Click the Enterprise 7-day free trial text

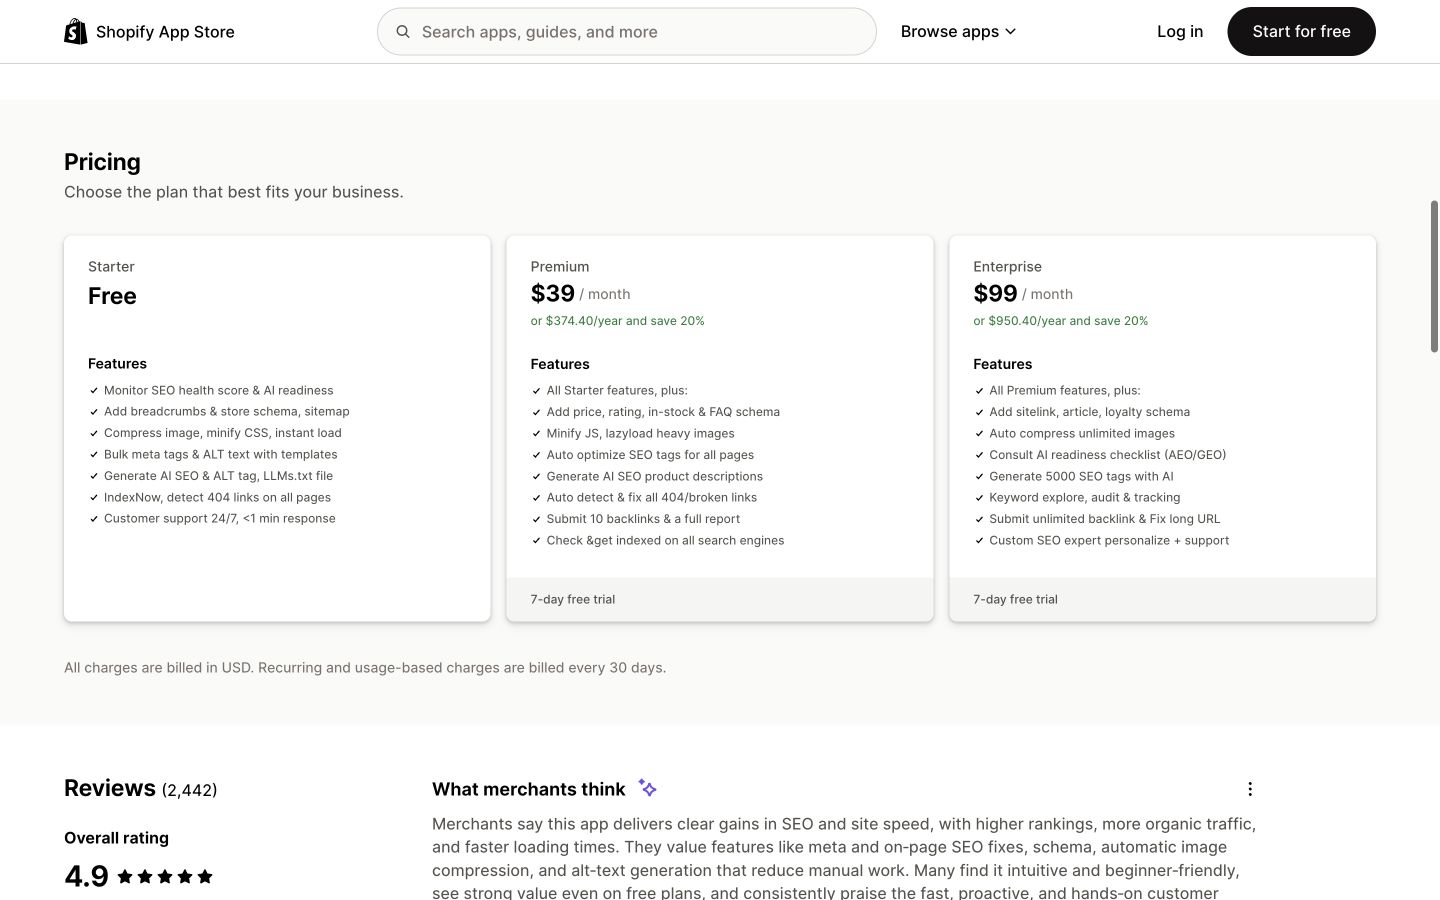click(x=1015, y=600)
